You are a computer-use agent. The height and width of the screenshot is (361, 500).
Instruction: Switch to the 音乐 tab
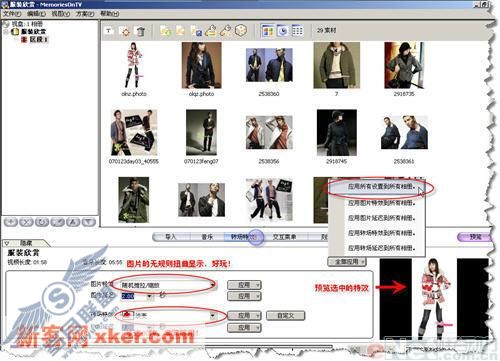[x=207, y=237]
